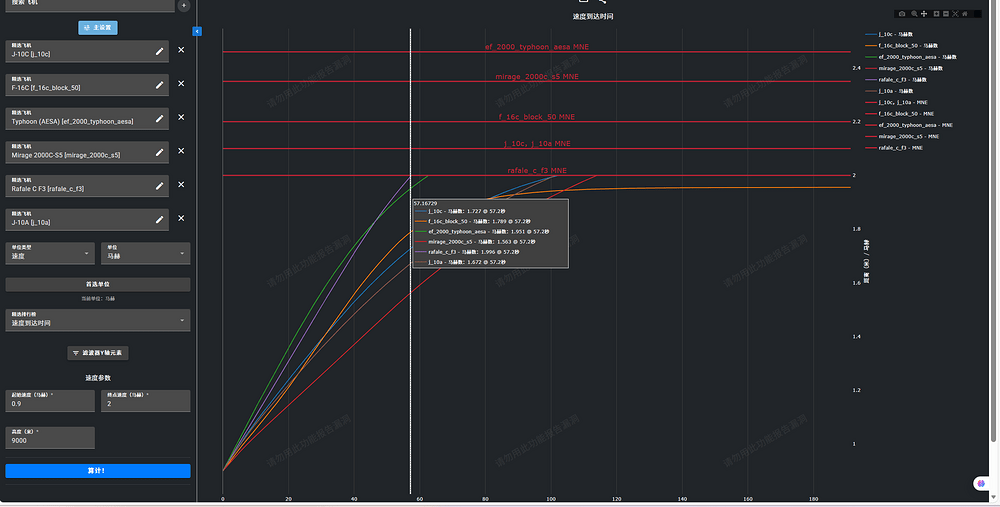The image size is (1000, 507).
Task: Toggle ef_2000_typhoon_aesa MNE legend entry
Action: click(909, 125)
